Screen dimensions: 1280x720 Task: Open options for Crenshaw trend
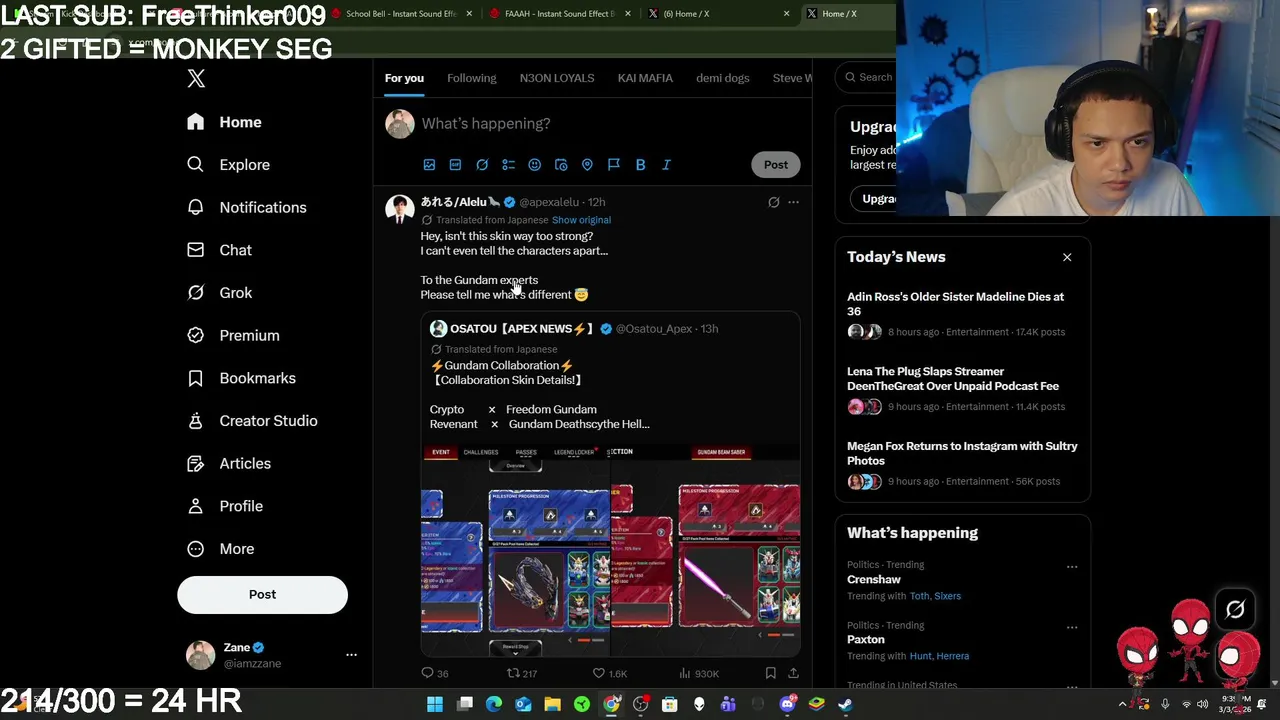pyautogui.click(x=1072, y=567)
